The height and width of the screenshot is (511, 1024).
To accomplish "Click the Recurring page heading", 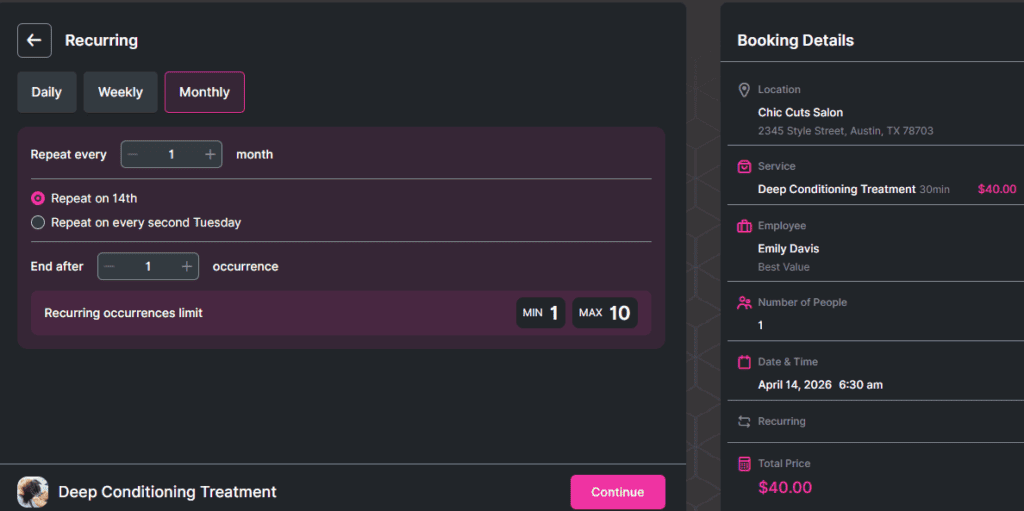I will point(101,41).
